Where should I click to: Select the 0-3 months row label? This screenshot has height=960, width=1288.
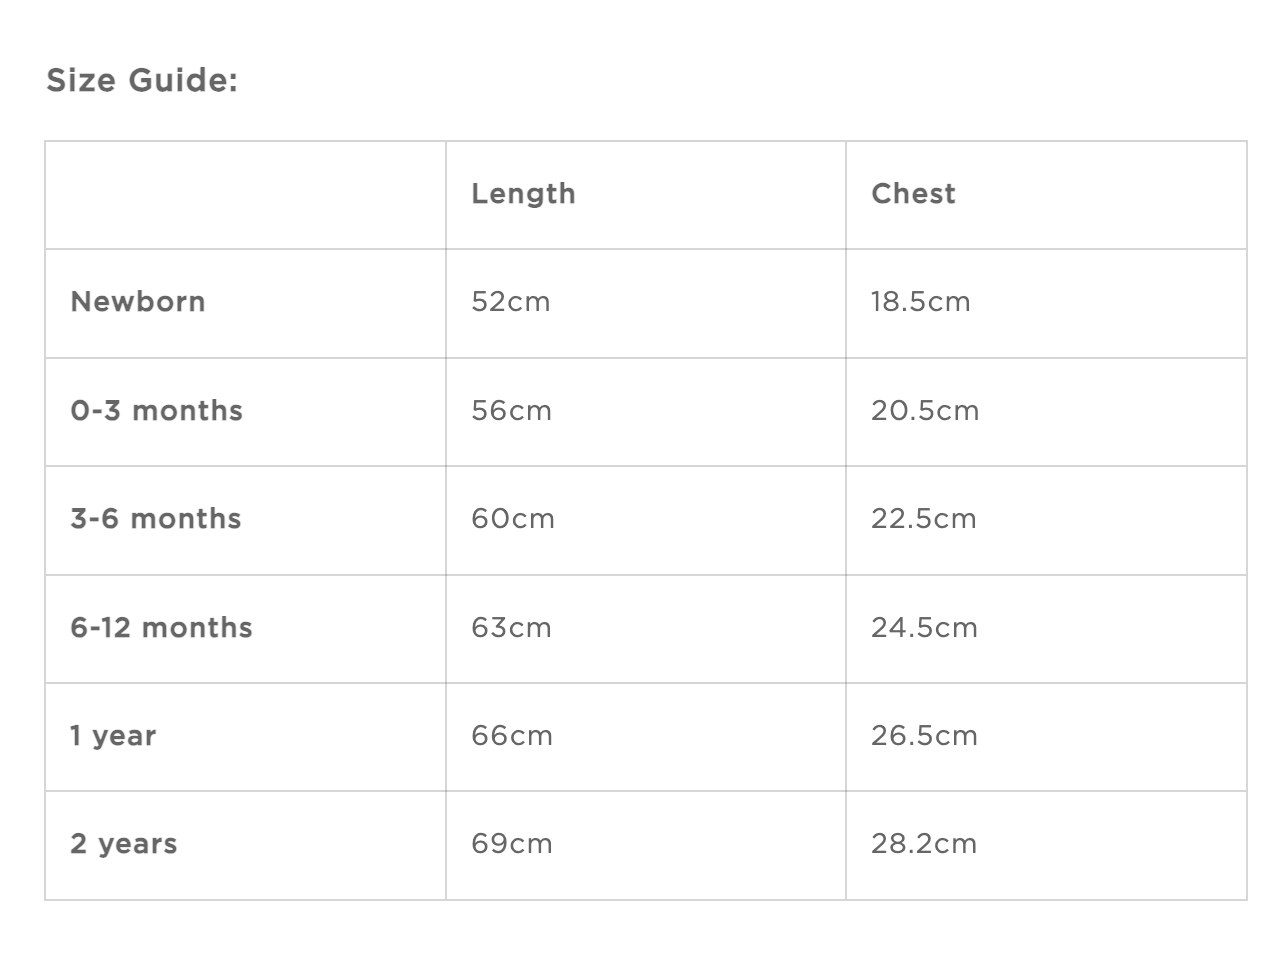pyautogui.click(x=157, y=411)
